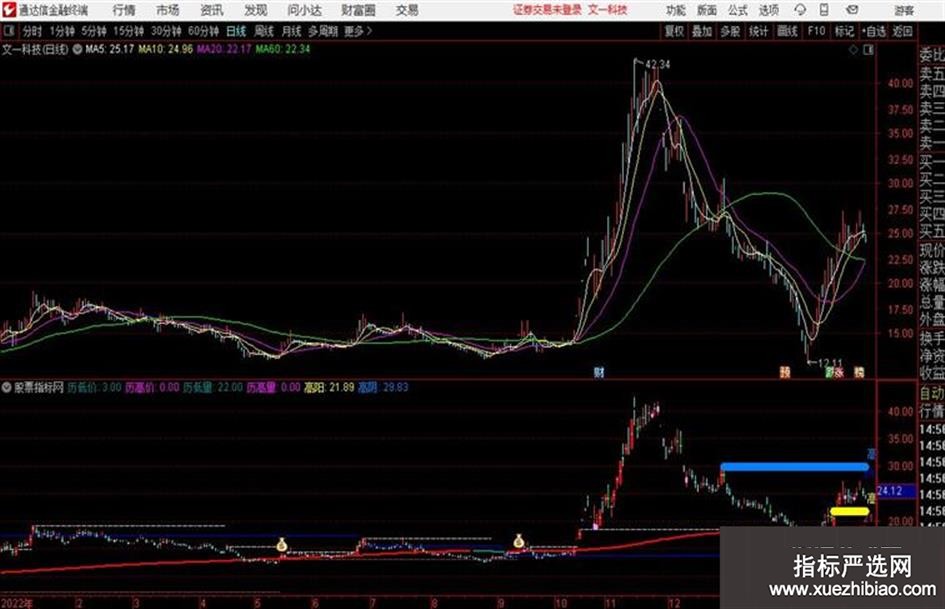The image size is (945, 609).
Task: Expand the 更多 more periods dropdown
Action: (358, 31)
